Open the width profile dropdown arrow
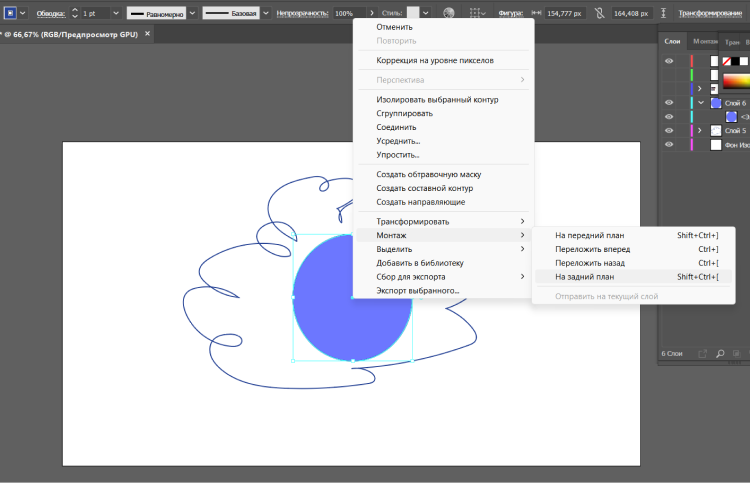This screenshot has width=750, height=483. click(192, 13)
